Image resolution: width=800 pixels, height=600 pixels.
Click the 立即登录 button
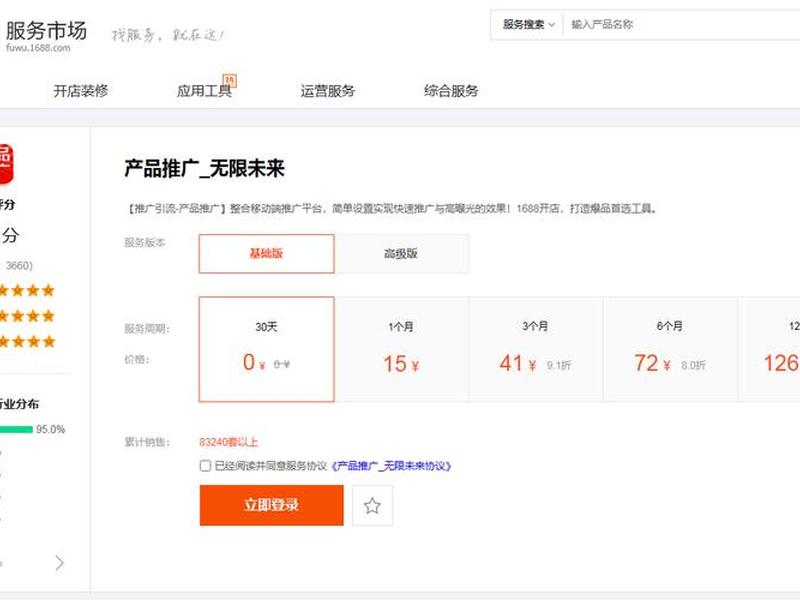271,505
